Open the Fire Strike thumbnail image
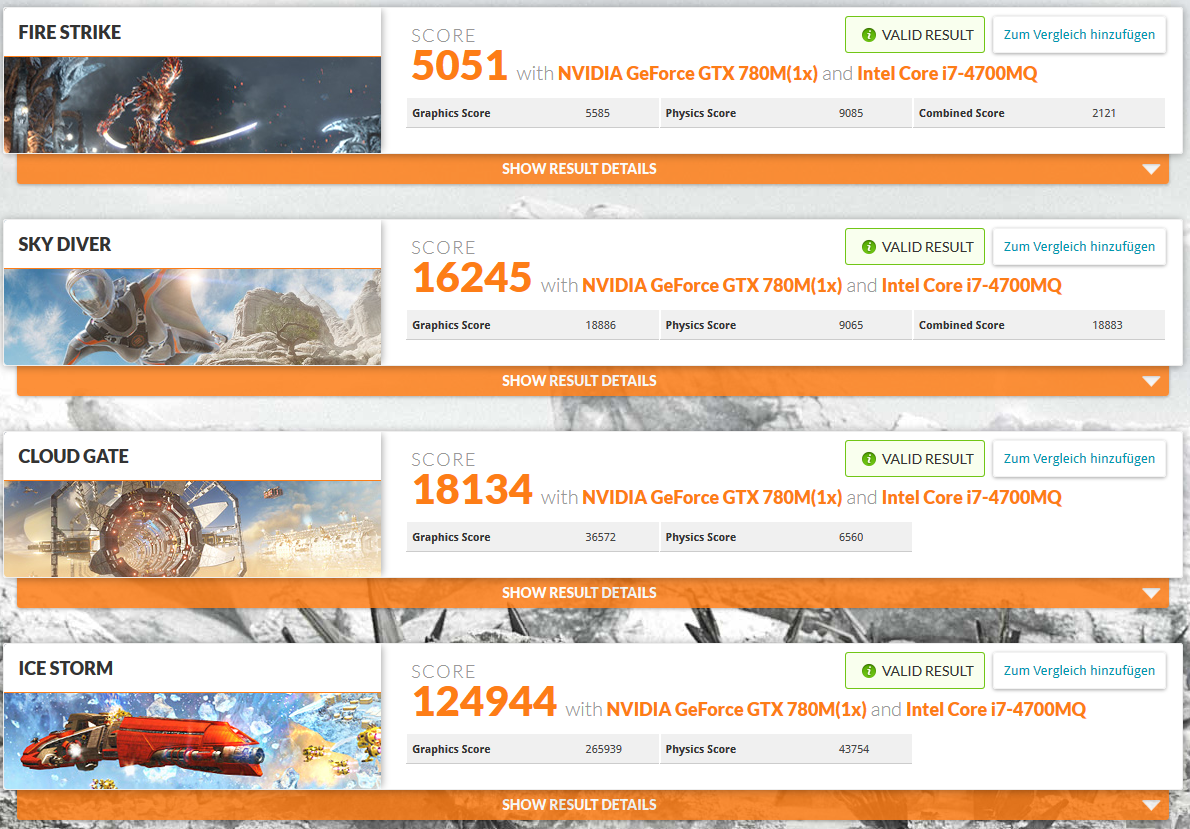This screenshot has width=1190, height=829. click(x=193, y=105)
